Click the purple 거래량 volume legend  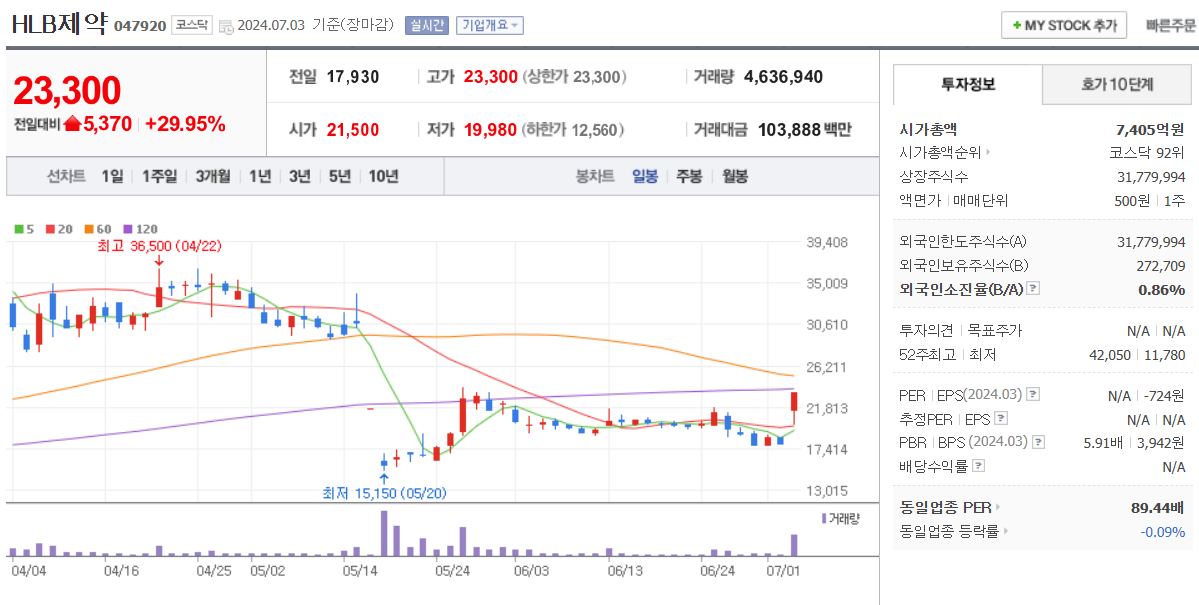[x=840, y=519]
